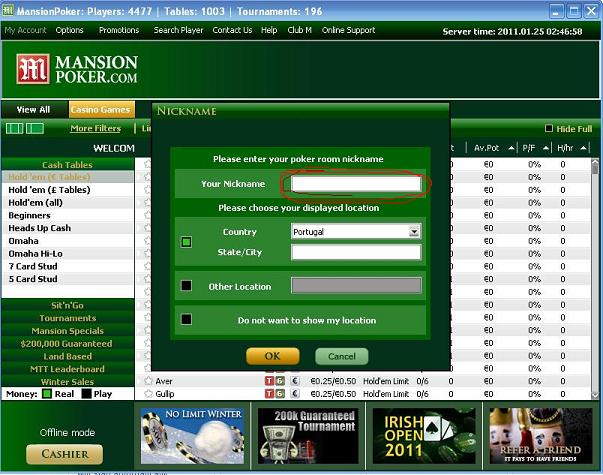Open the Help menu

[269, 30]
